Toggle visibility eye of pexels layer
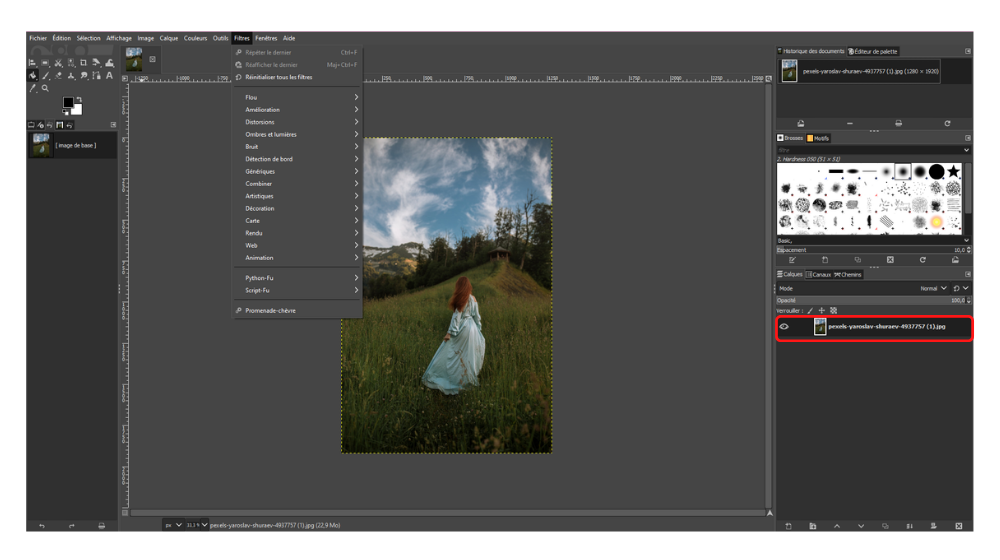The height and width of the screenshot is (560, 1000). [x=784, y=327]
